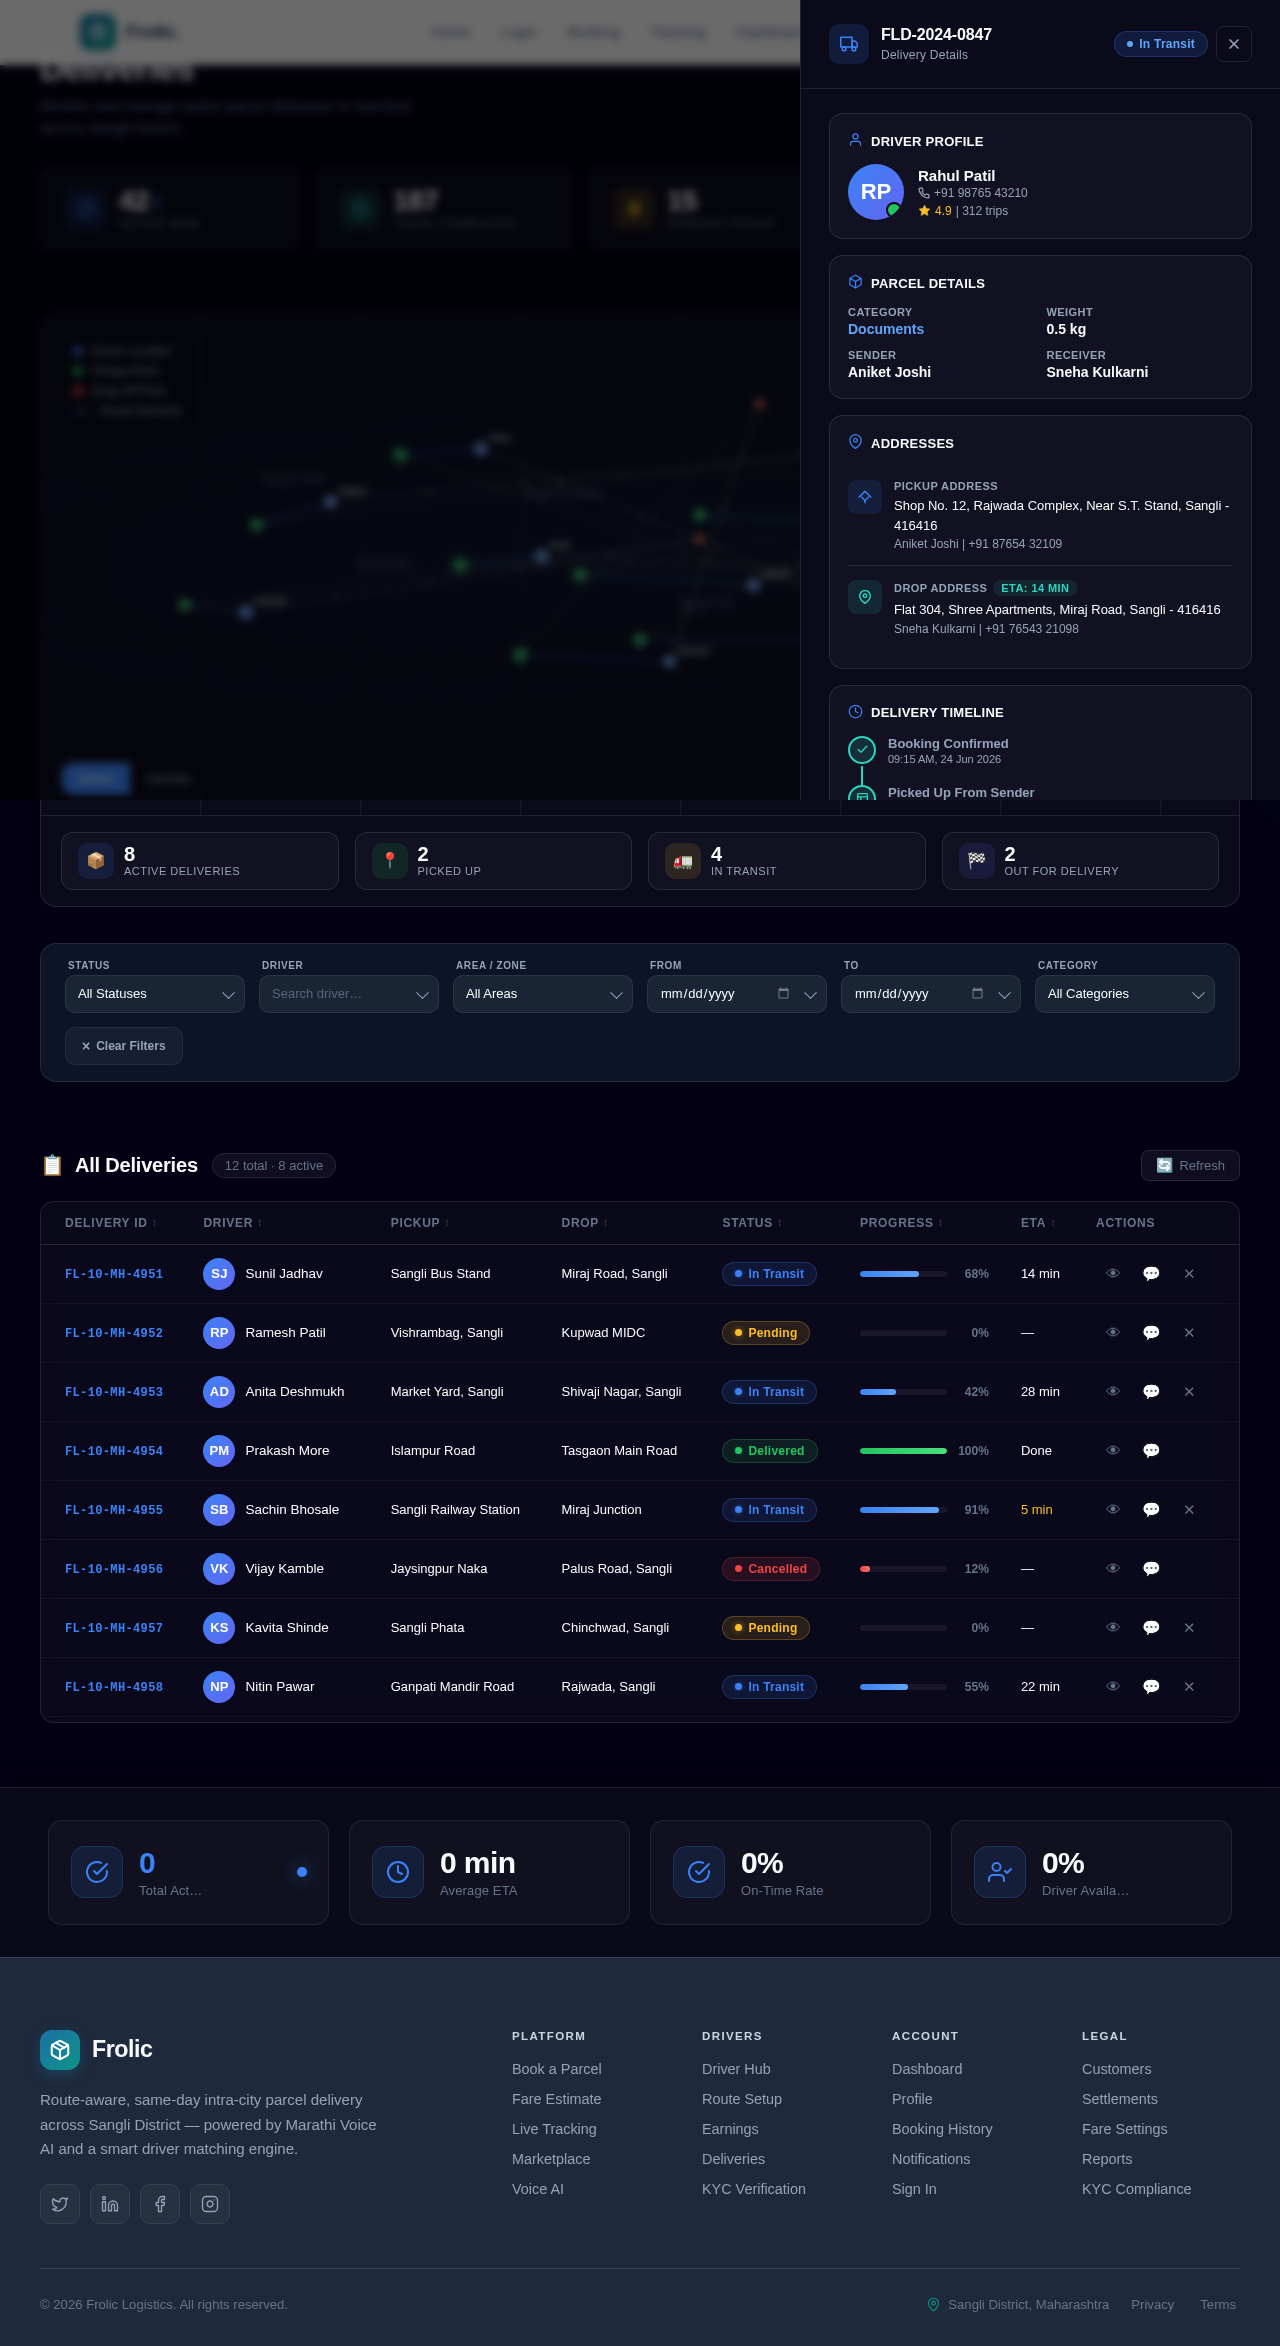Click the Clear Filters button
Image resolution: width=1280 pixels, height=2346 pixels.
click(x=124, y=1046)
